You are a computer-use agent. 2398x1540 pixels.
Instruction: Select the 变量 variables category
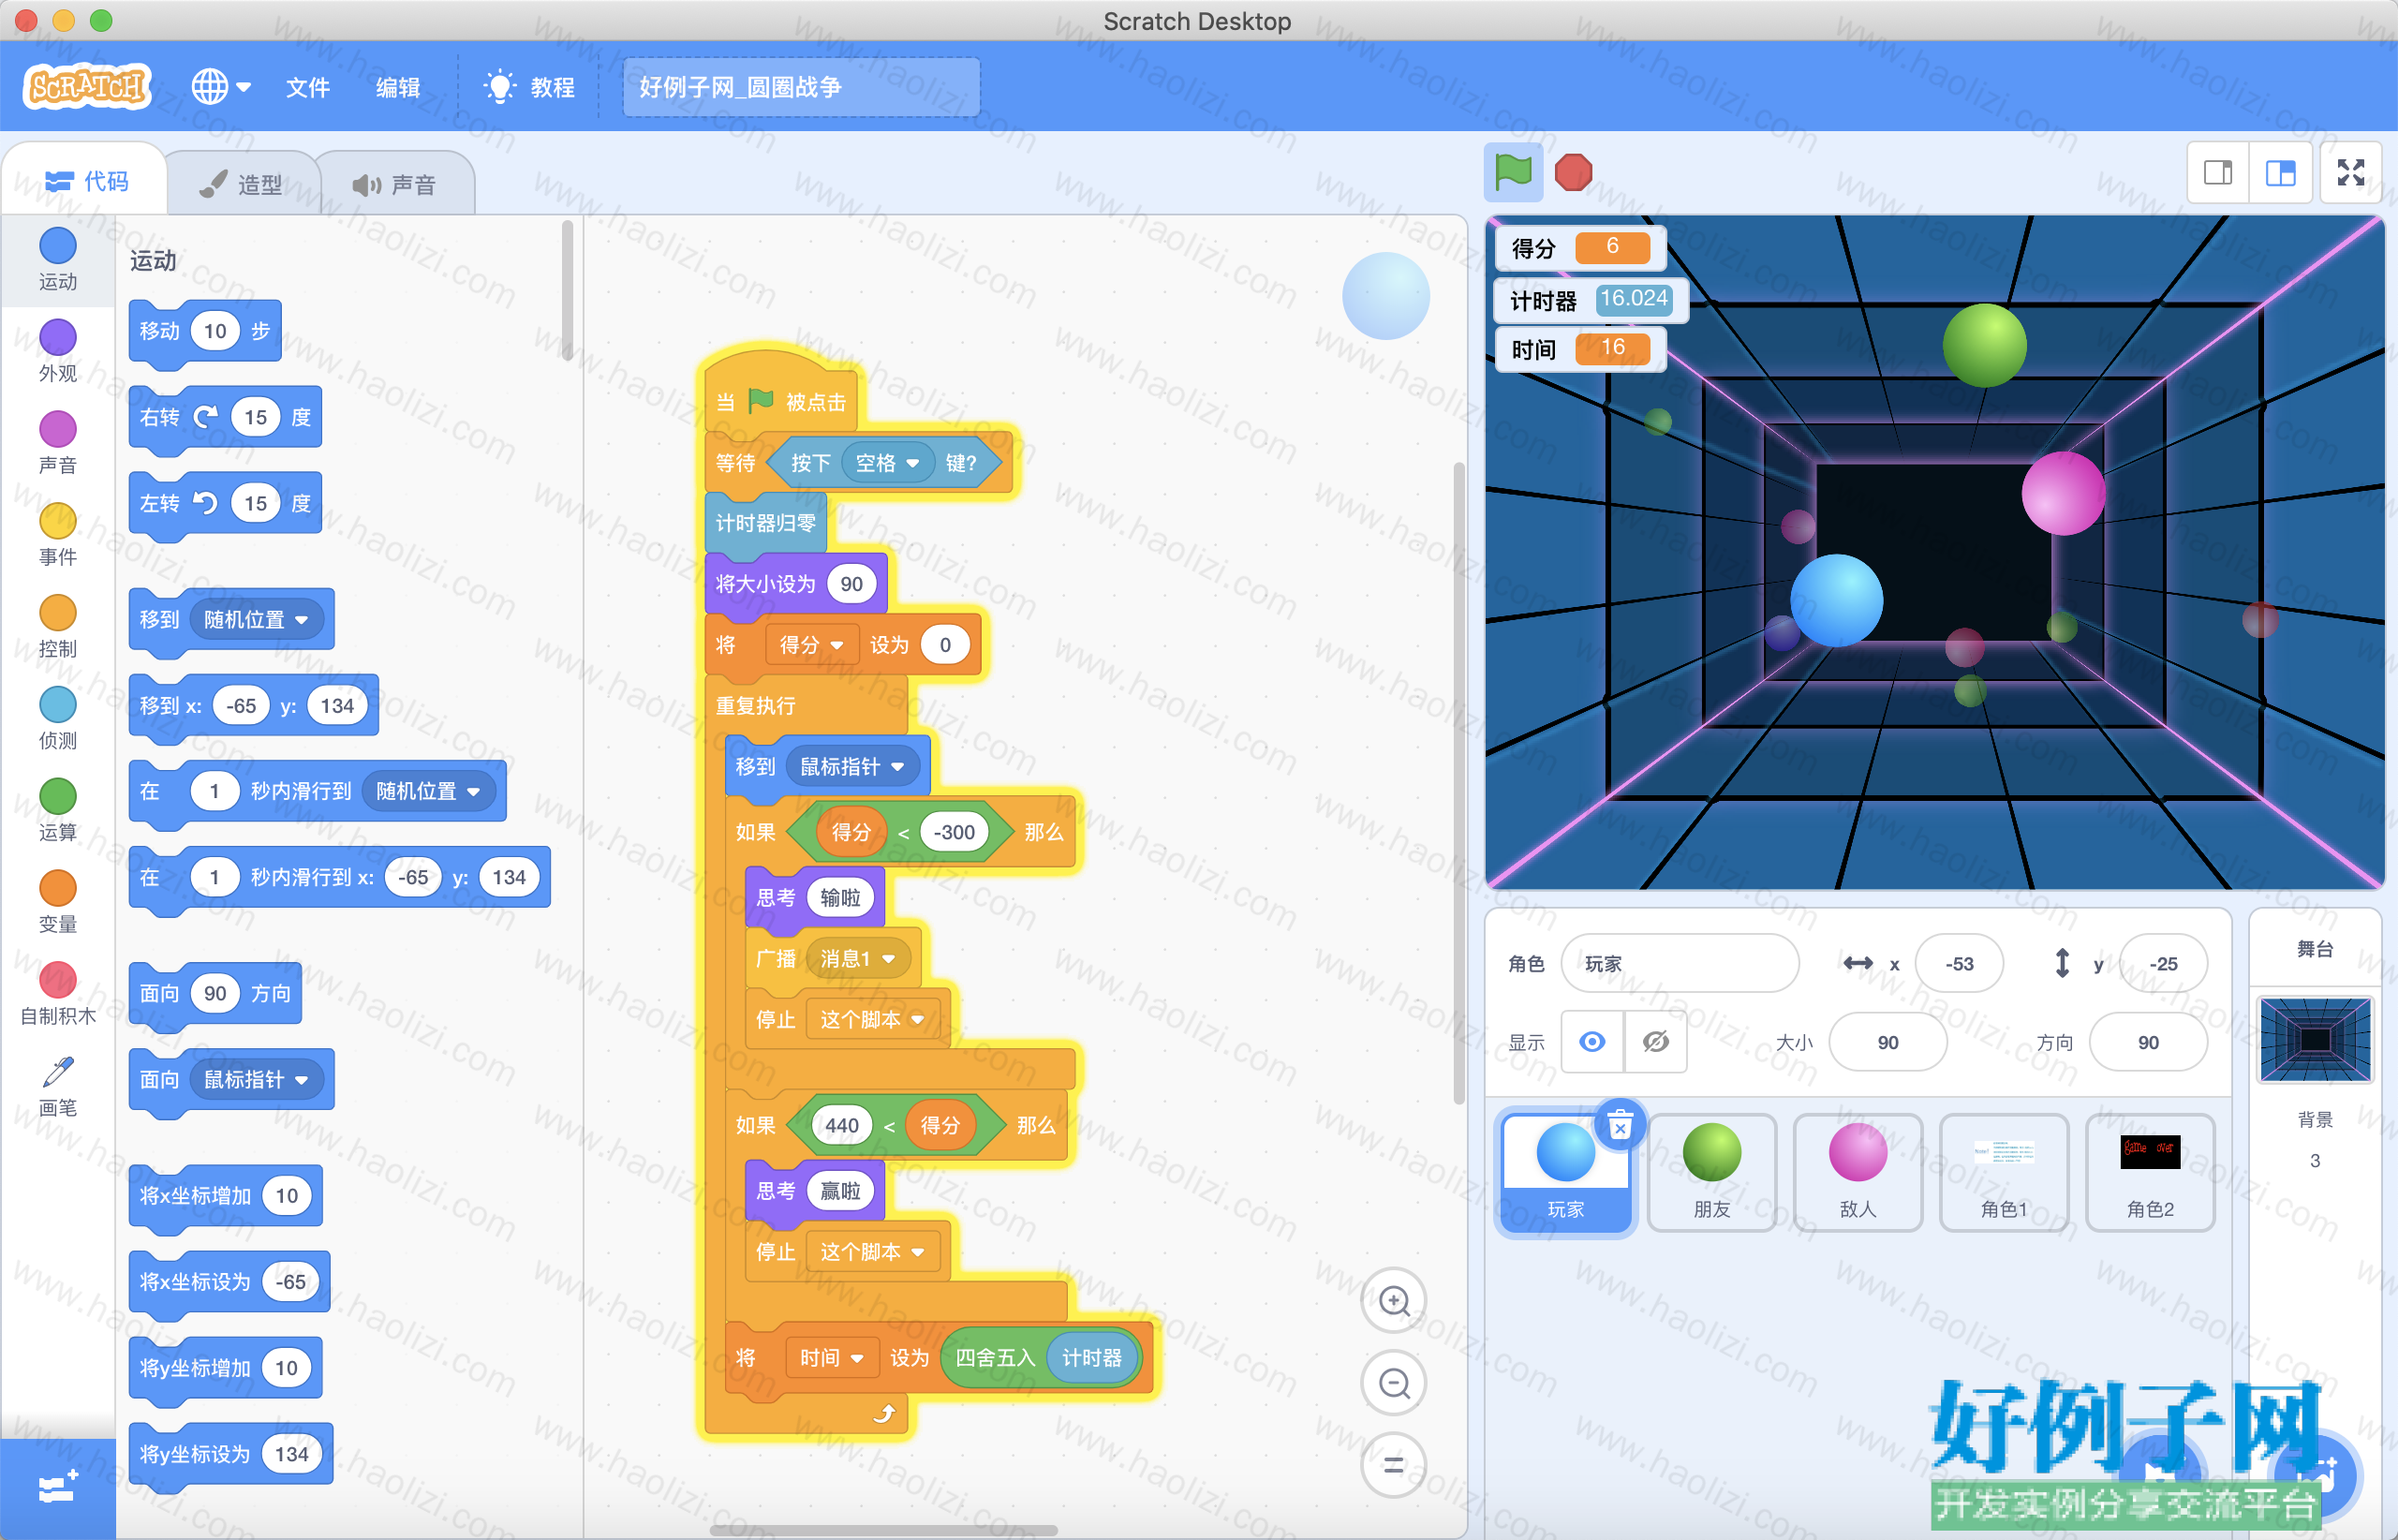(x=58, y=903)
